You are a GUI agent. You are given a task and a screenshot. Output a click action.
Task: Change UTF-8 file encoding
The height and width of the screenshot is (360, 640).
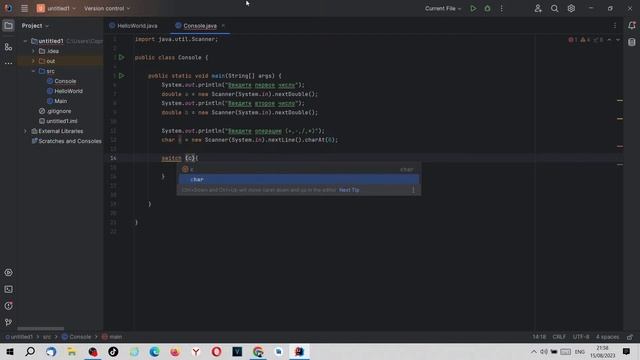(580, 337)
